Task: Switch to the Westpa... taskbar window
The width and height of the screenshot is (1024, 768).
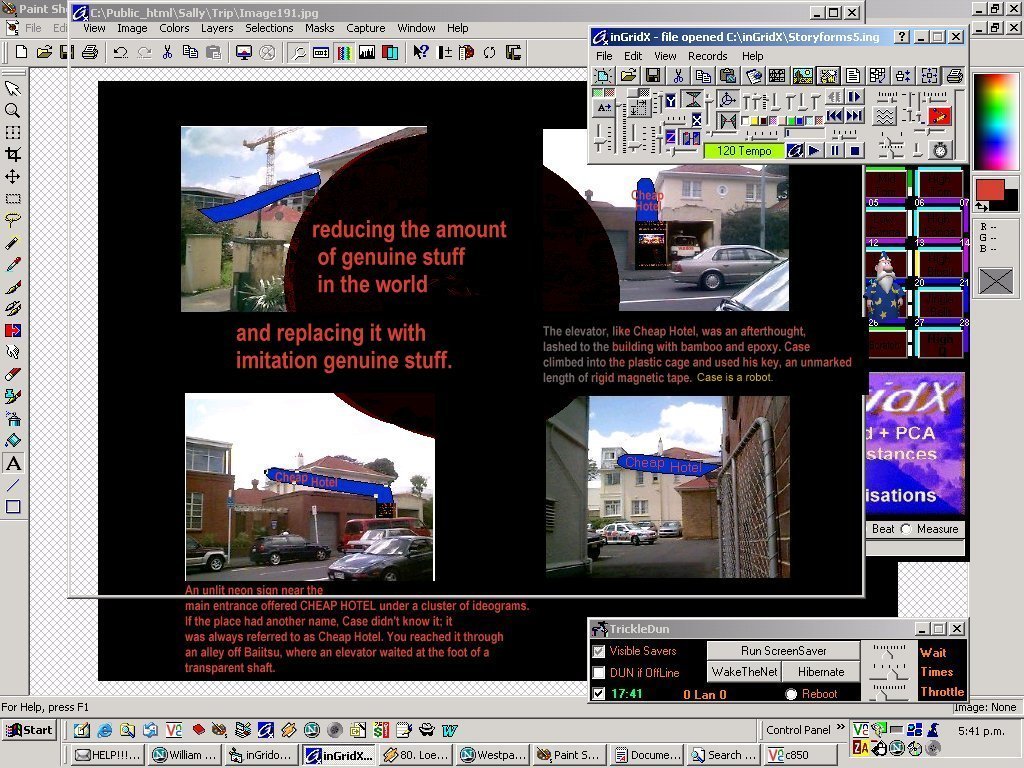Action: tap(494, 755)
